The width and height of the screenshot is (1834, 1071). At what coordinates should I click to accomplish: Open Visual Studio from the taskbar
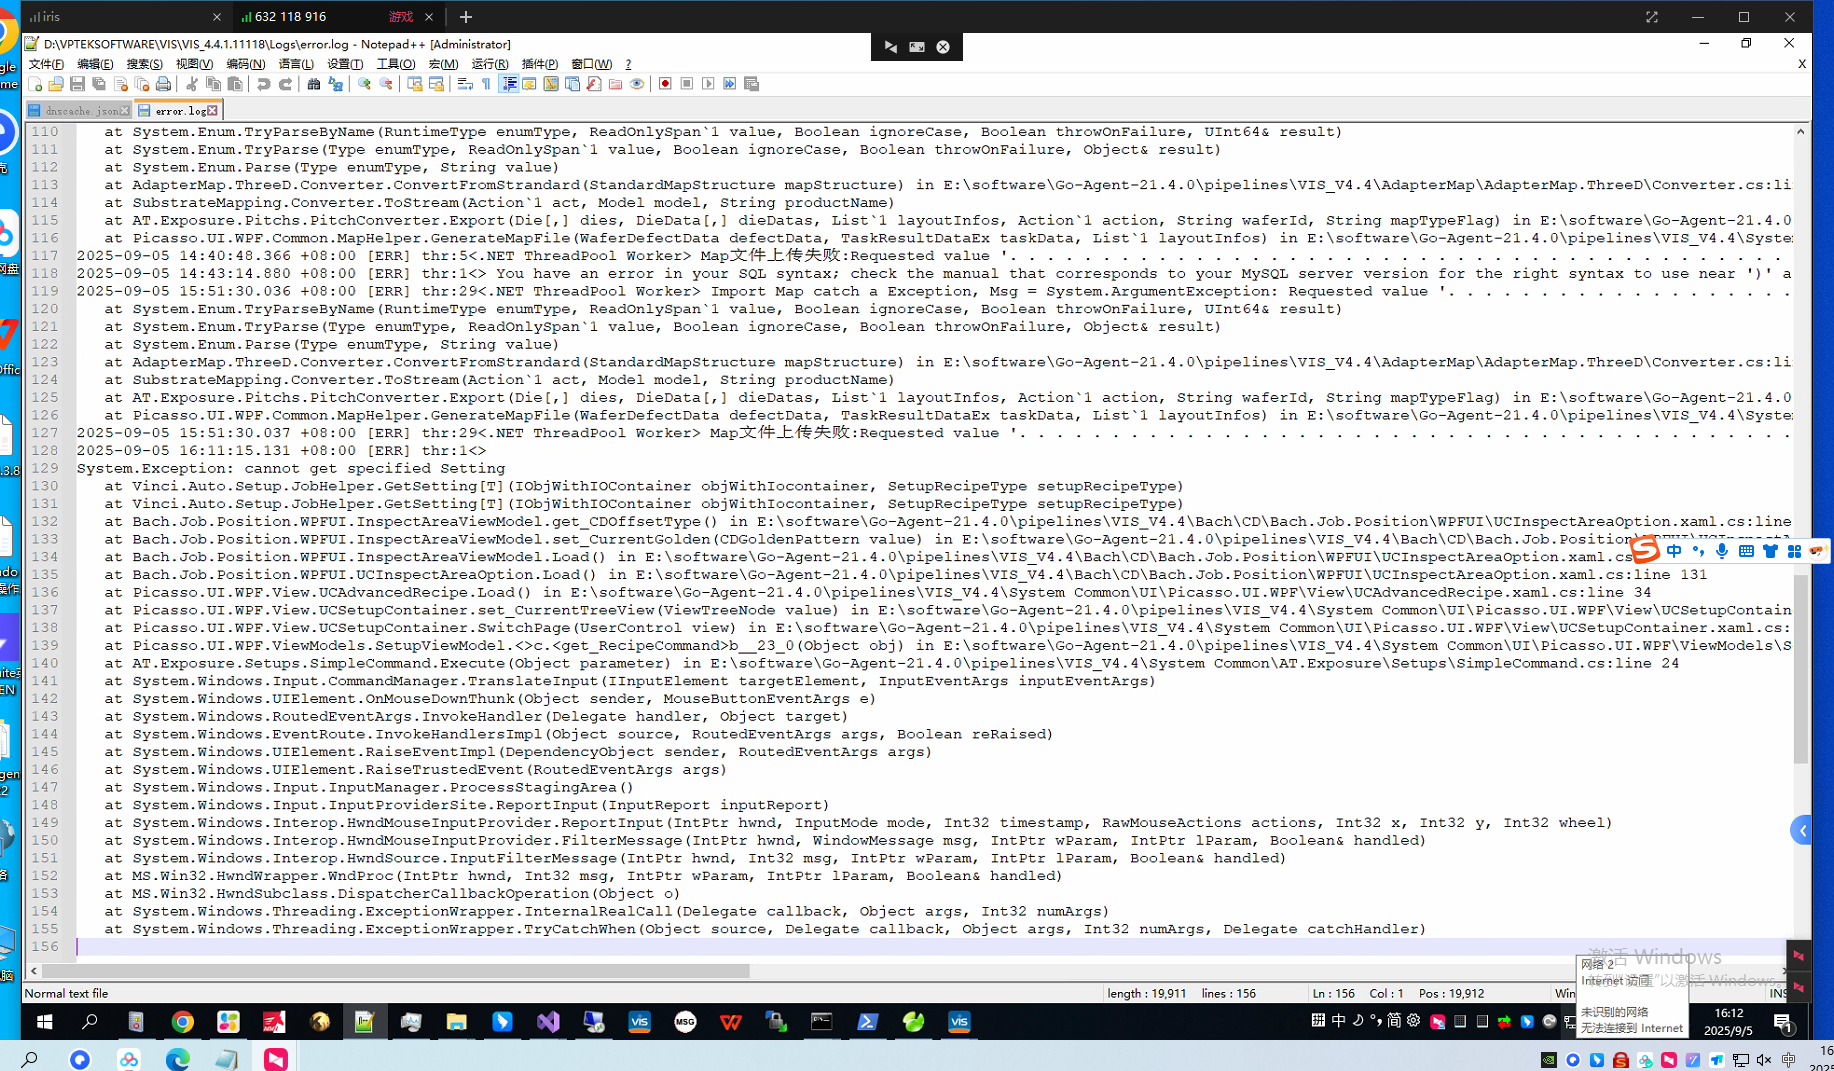(548, 1022)
